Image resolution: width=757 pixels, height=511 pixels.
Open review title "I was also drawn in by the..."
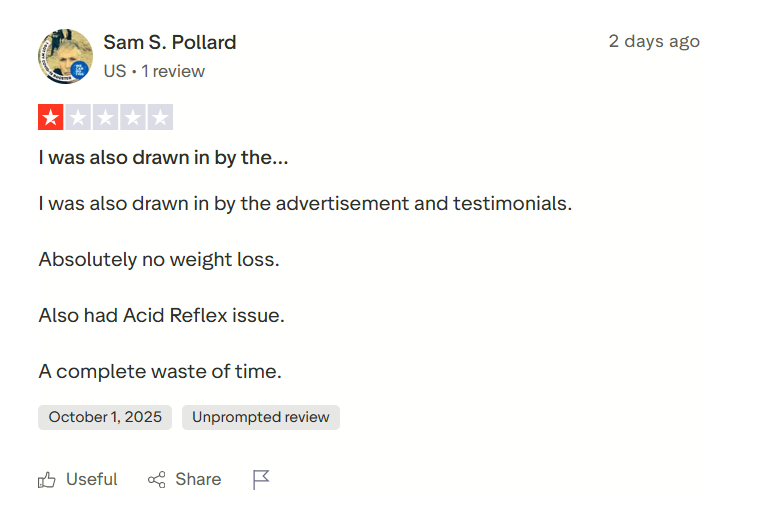point(163,157)
